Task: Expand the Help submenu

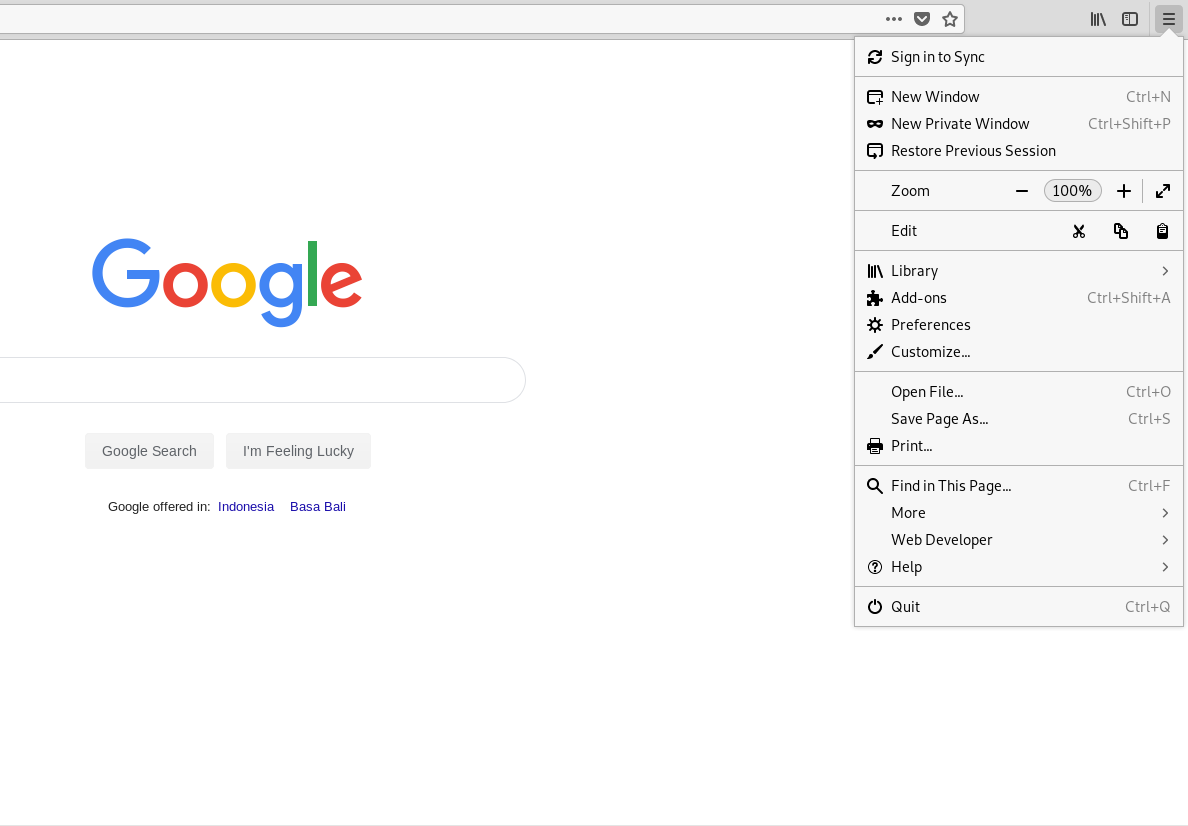Action: [1019, 567]
